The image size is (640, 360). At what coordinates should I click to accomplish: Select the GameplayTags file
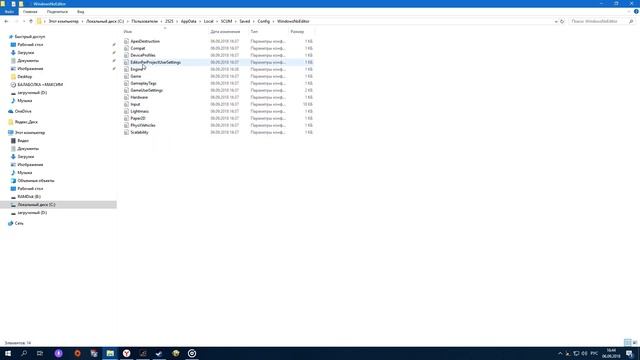click(143, 83)
